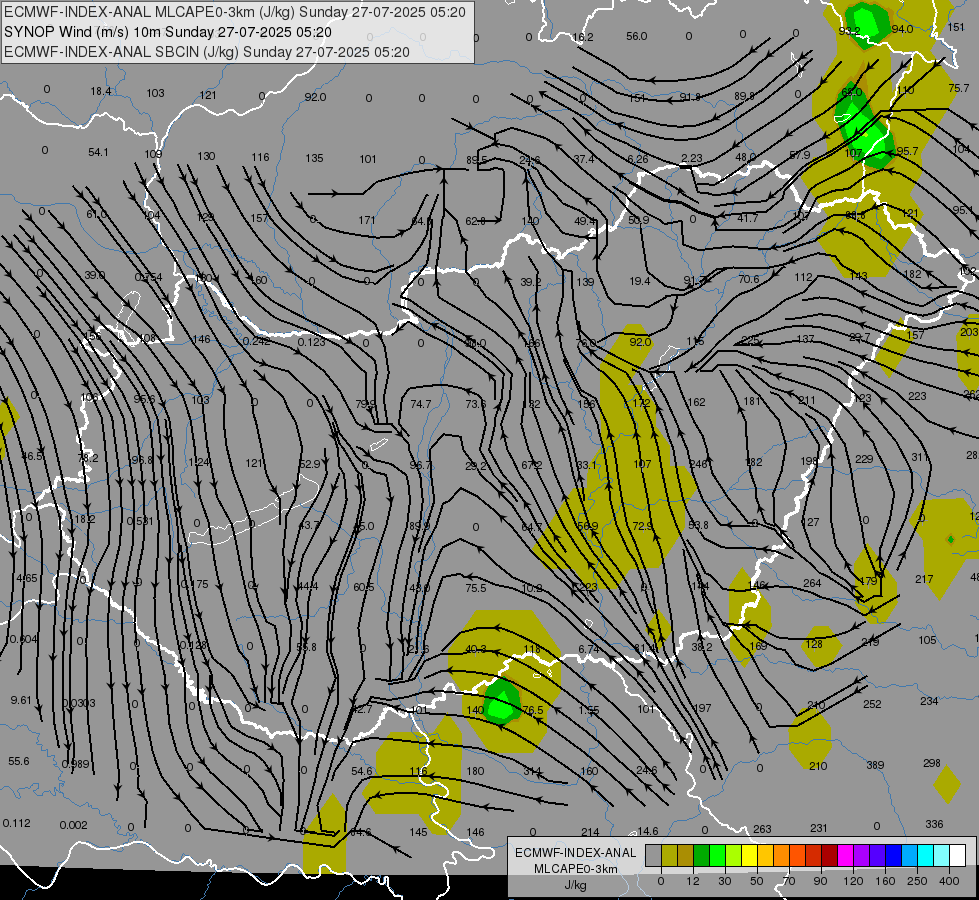The image size is (979, 900).
Task: Click the map value 74.7
Action: tap(420, 404)
